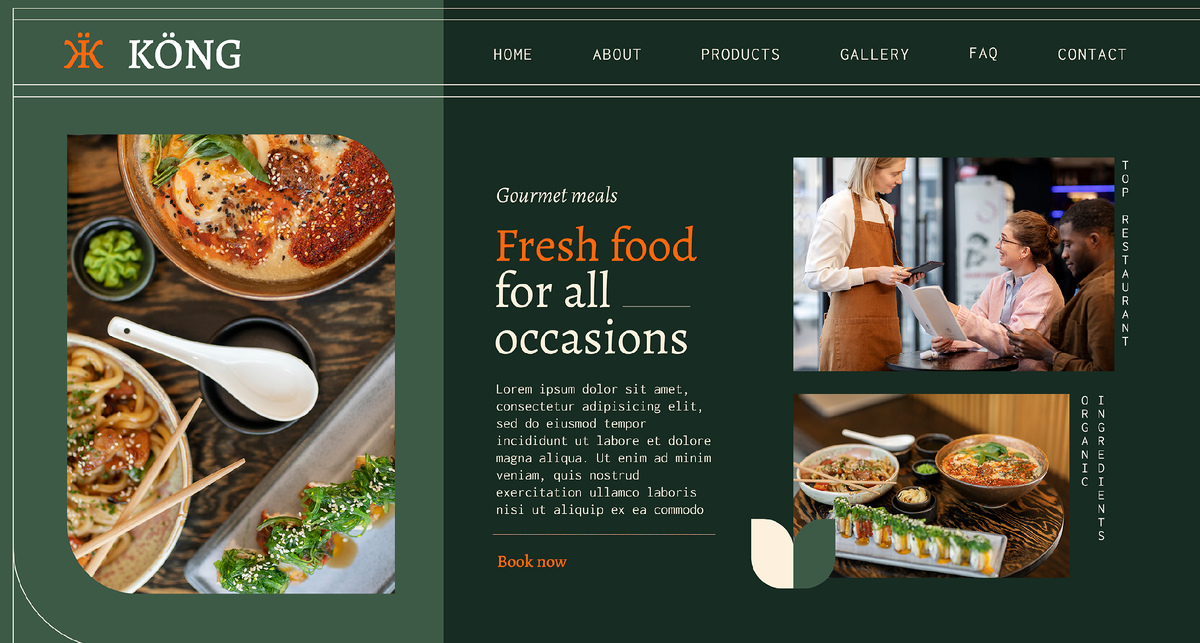Screen dimensions: 1200x643
Task: Click the orange KÖNG logo icon
Action: 84,53
